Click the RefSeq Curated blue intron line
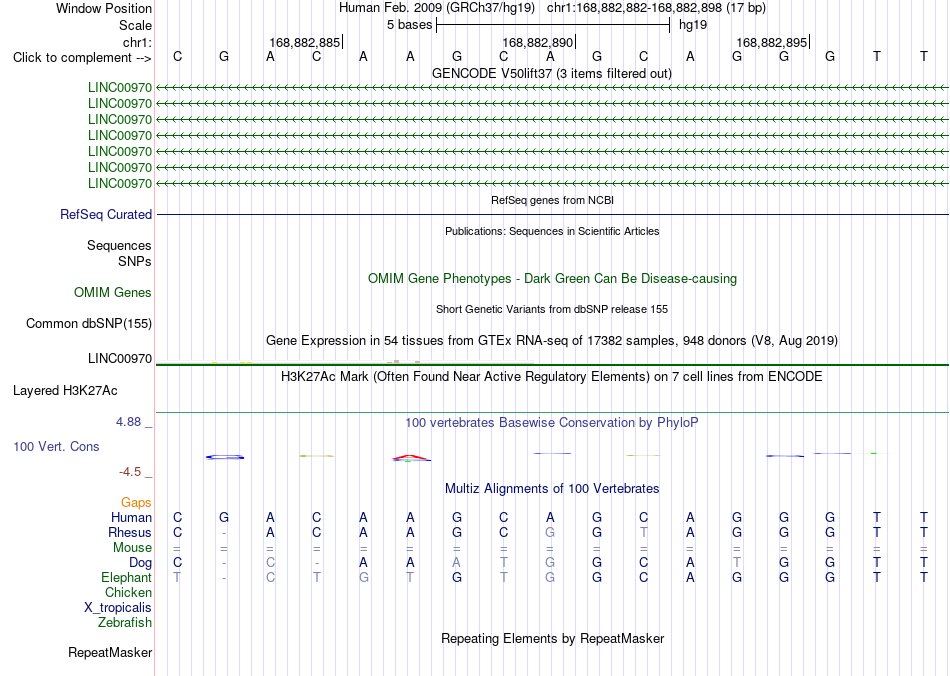This screenshot has width=950, height=676. 552,214
